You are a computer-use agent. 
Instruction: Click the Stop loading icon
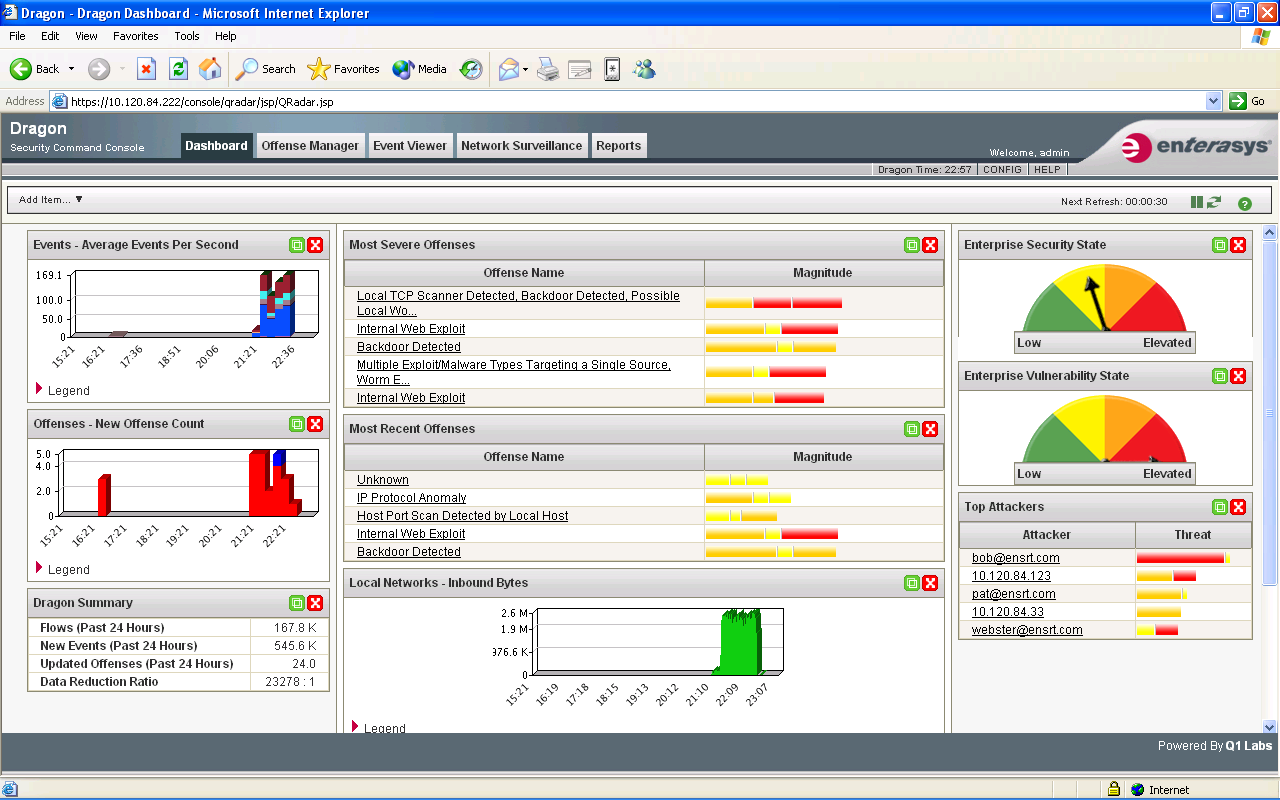[x=146, y=69]
